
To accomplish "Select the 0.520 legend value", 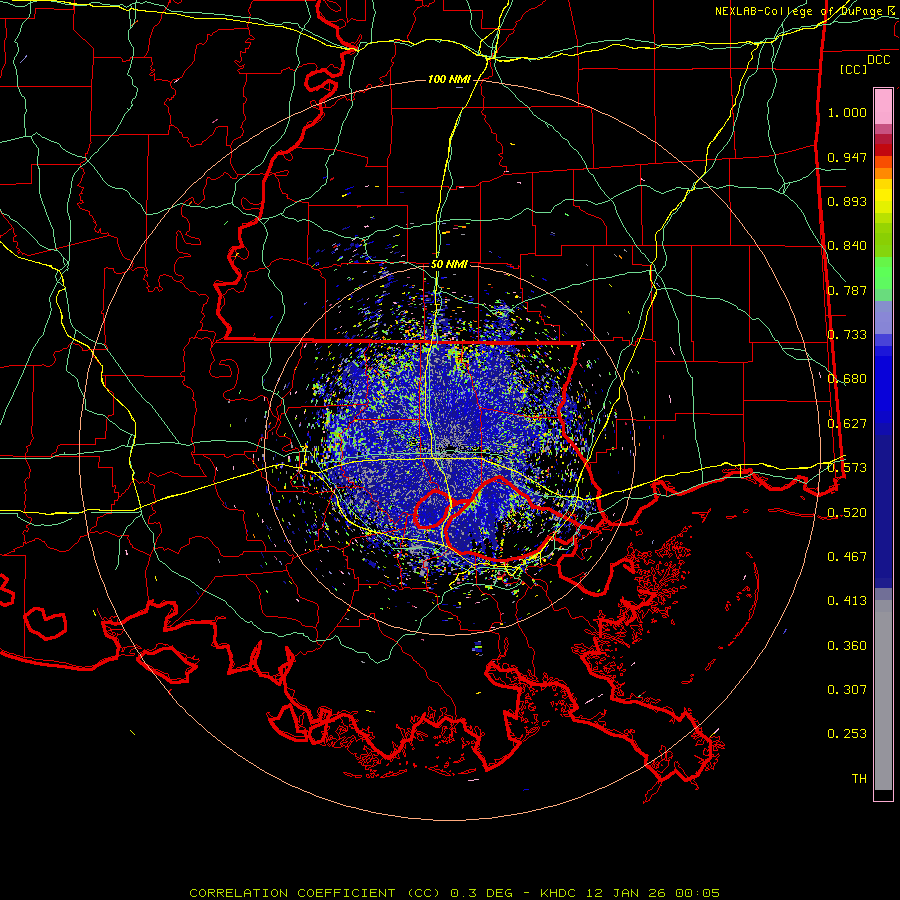I will [x=847, y=513].
